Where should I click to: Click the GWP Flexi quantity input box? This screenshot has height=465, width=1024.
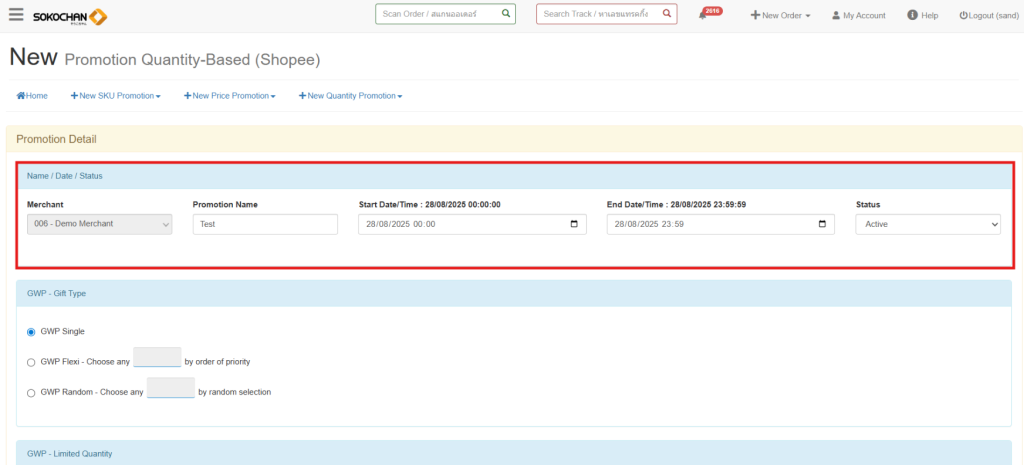[157, 358]
